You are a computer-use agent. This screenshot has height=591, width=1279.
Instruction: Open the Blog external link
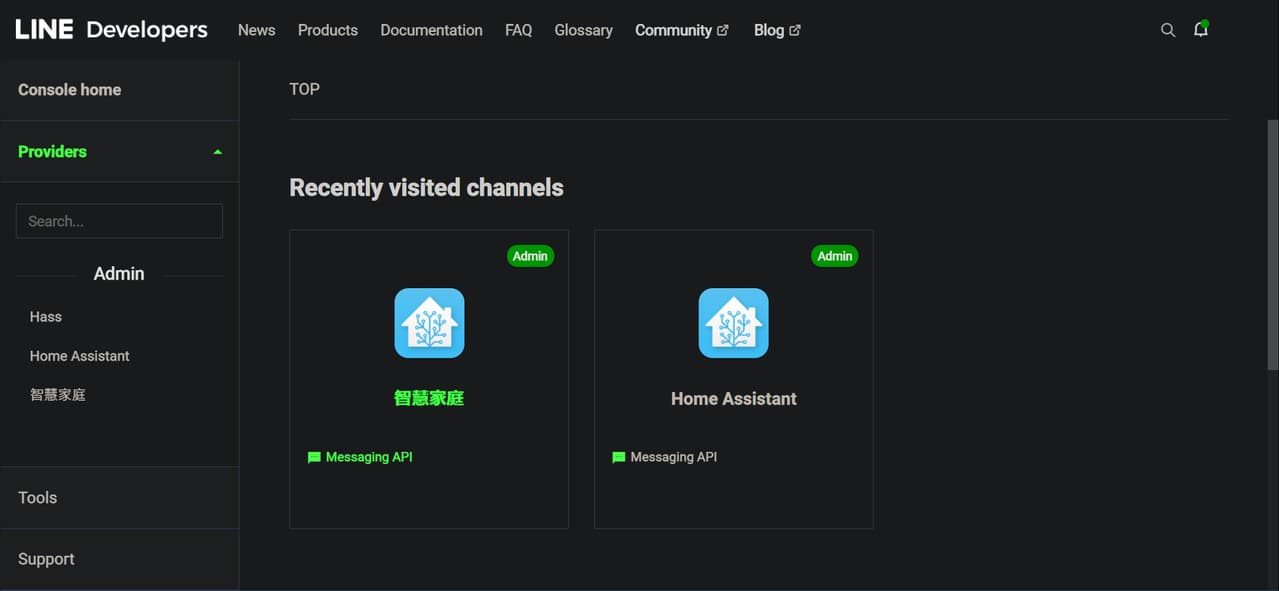pos(777,30)
